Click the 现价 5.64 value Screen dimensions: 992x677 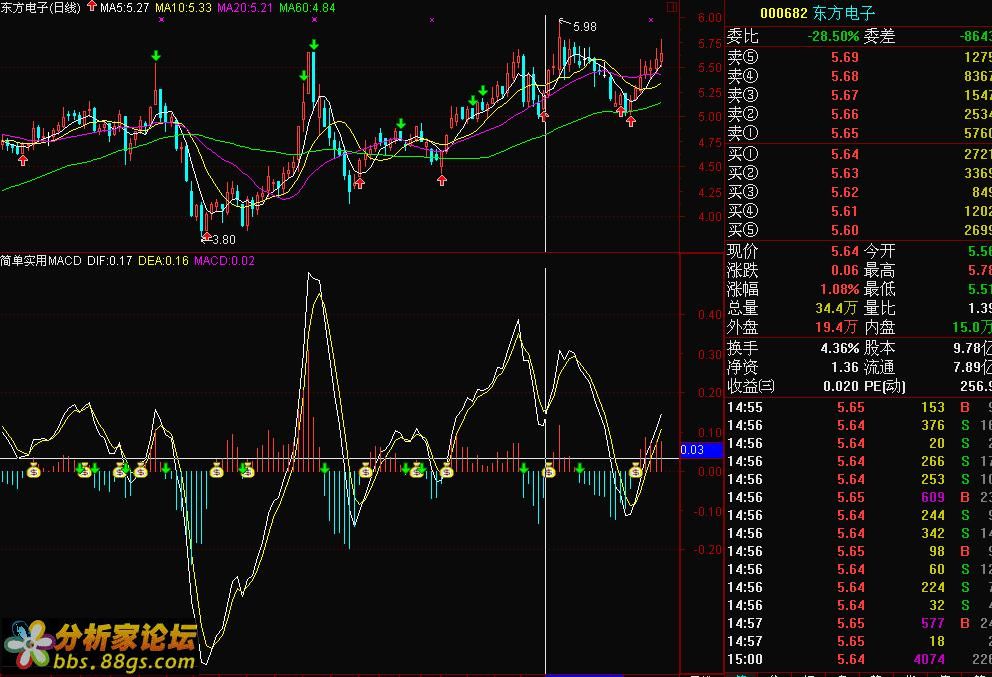845,252
